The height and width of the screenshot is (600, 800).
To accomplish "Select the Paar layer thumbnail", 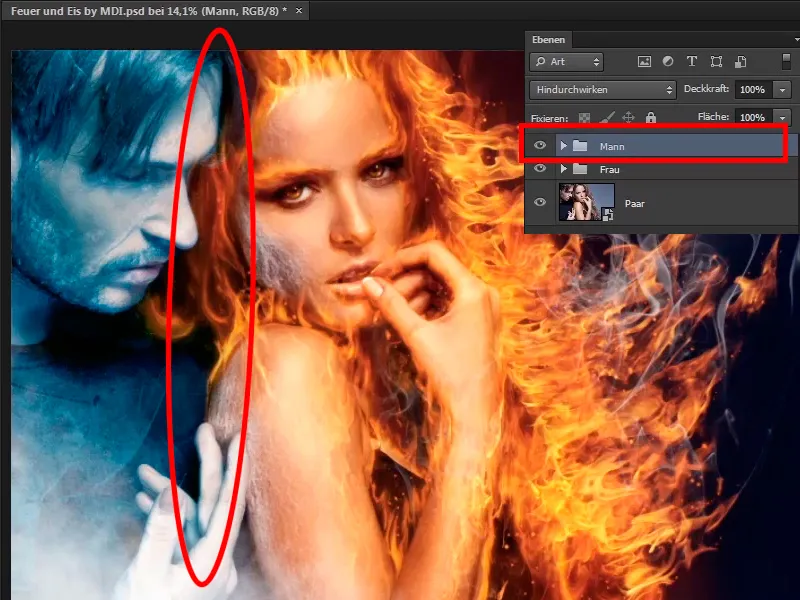I will pos(586,203).
